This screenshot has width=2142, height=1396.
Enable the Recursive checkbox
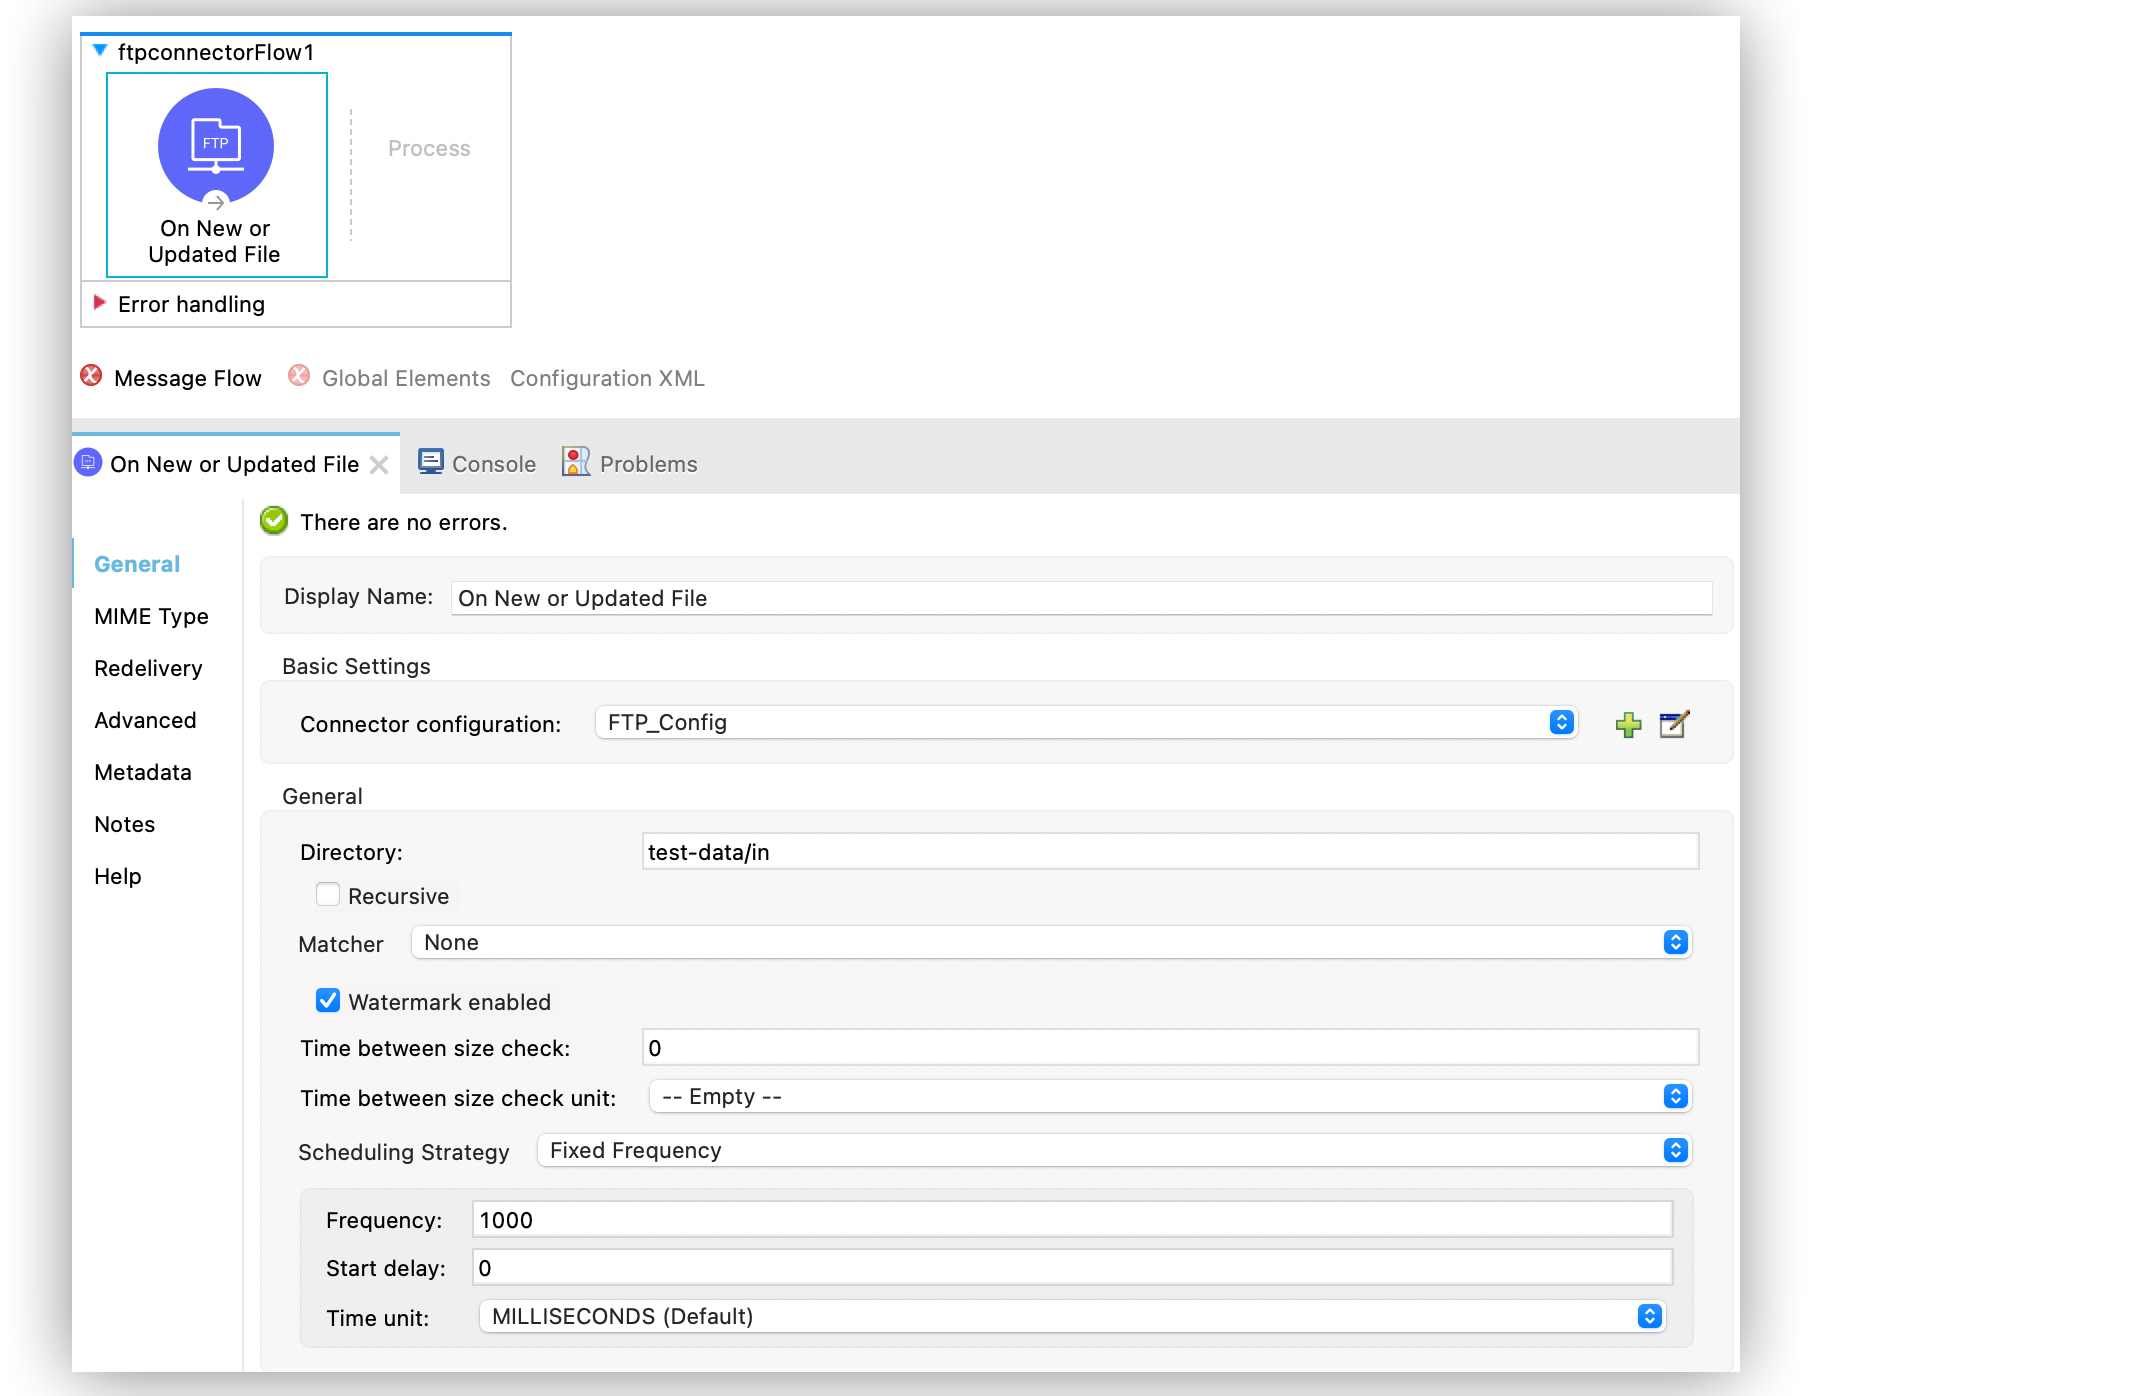click(328, 894)
